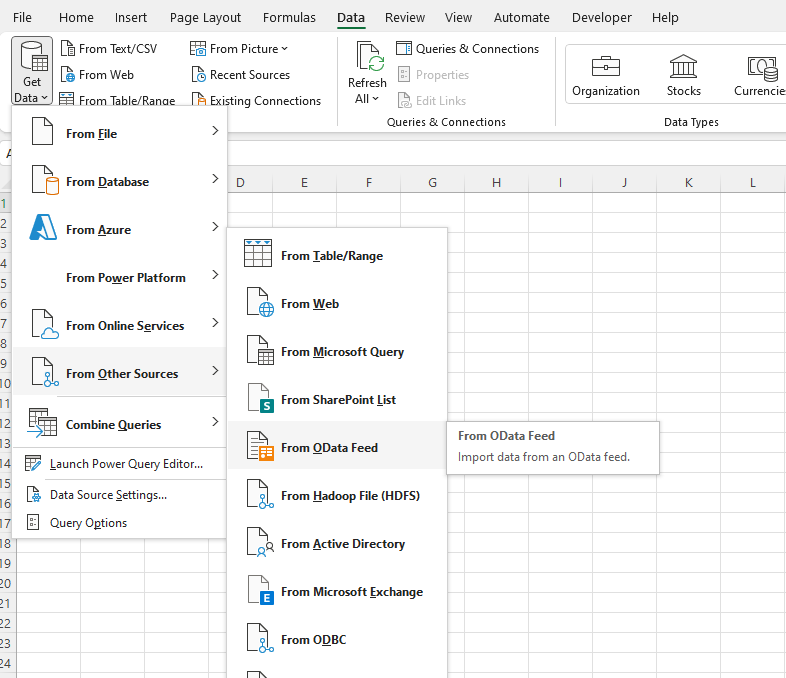Open Queries & Connections pane icon

404,48
